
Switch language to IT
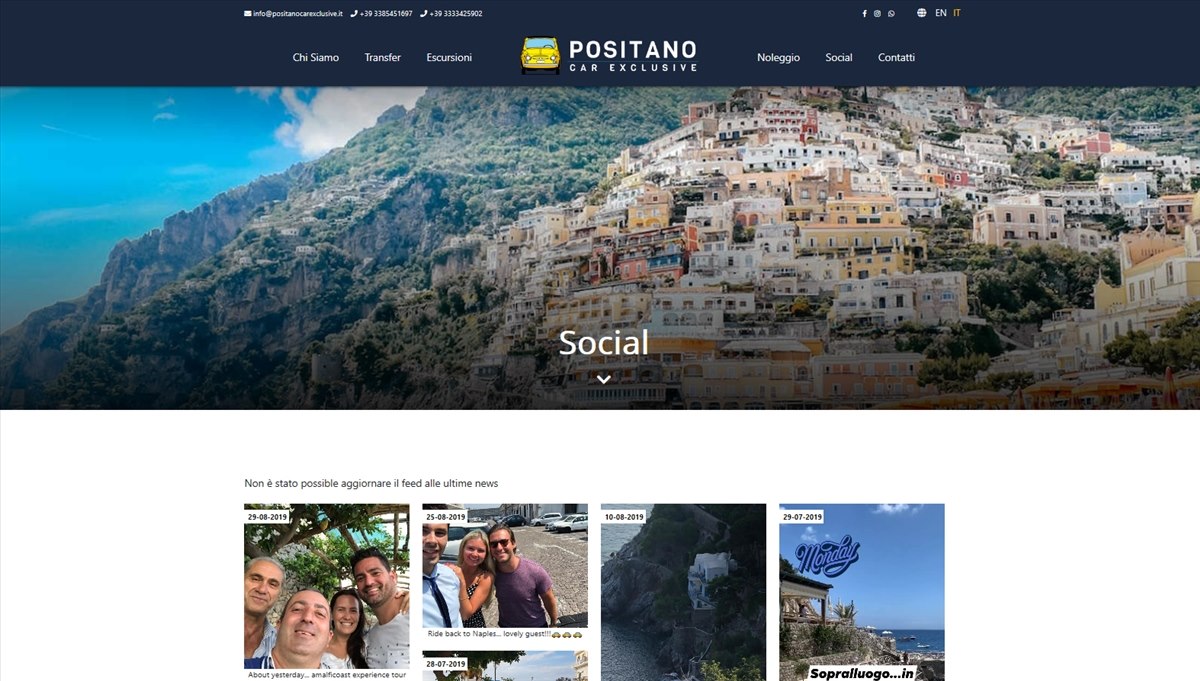[x=957, y=13]
